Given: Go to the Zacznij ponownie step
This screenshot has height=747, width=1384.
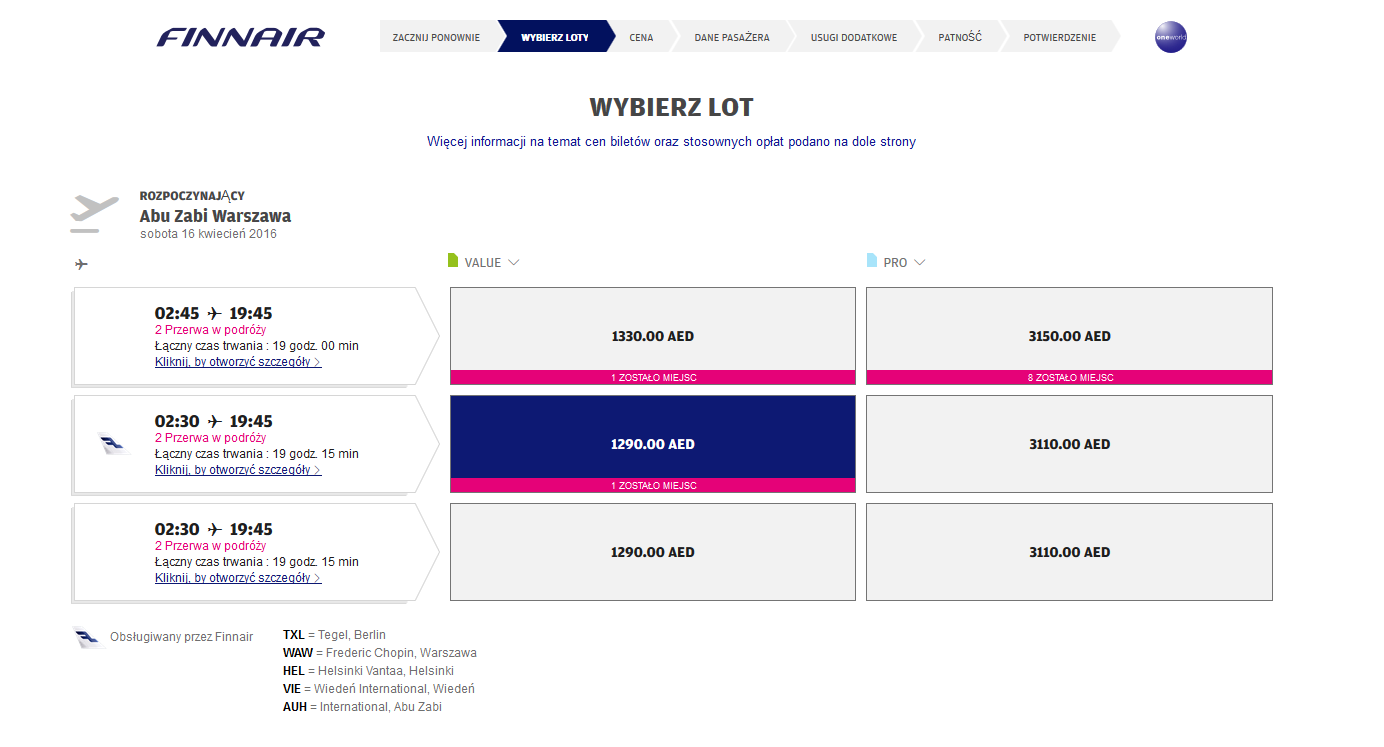Looking at the screenshot, I should [x=436, y=38].
